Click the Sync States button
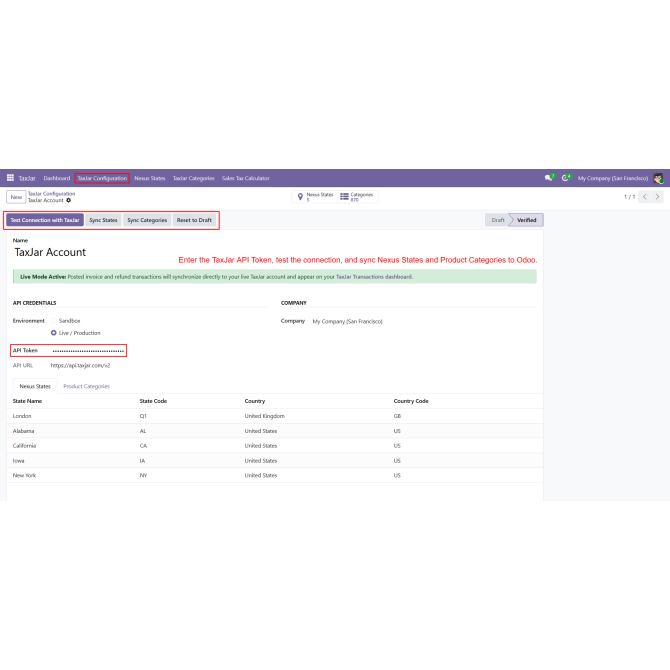The width and height of the screenshot is (670, 670). pos(103,220)
